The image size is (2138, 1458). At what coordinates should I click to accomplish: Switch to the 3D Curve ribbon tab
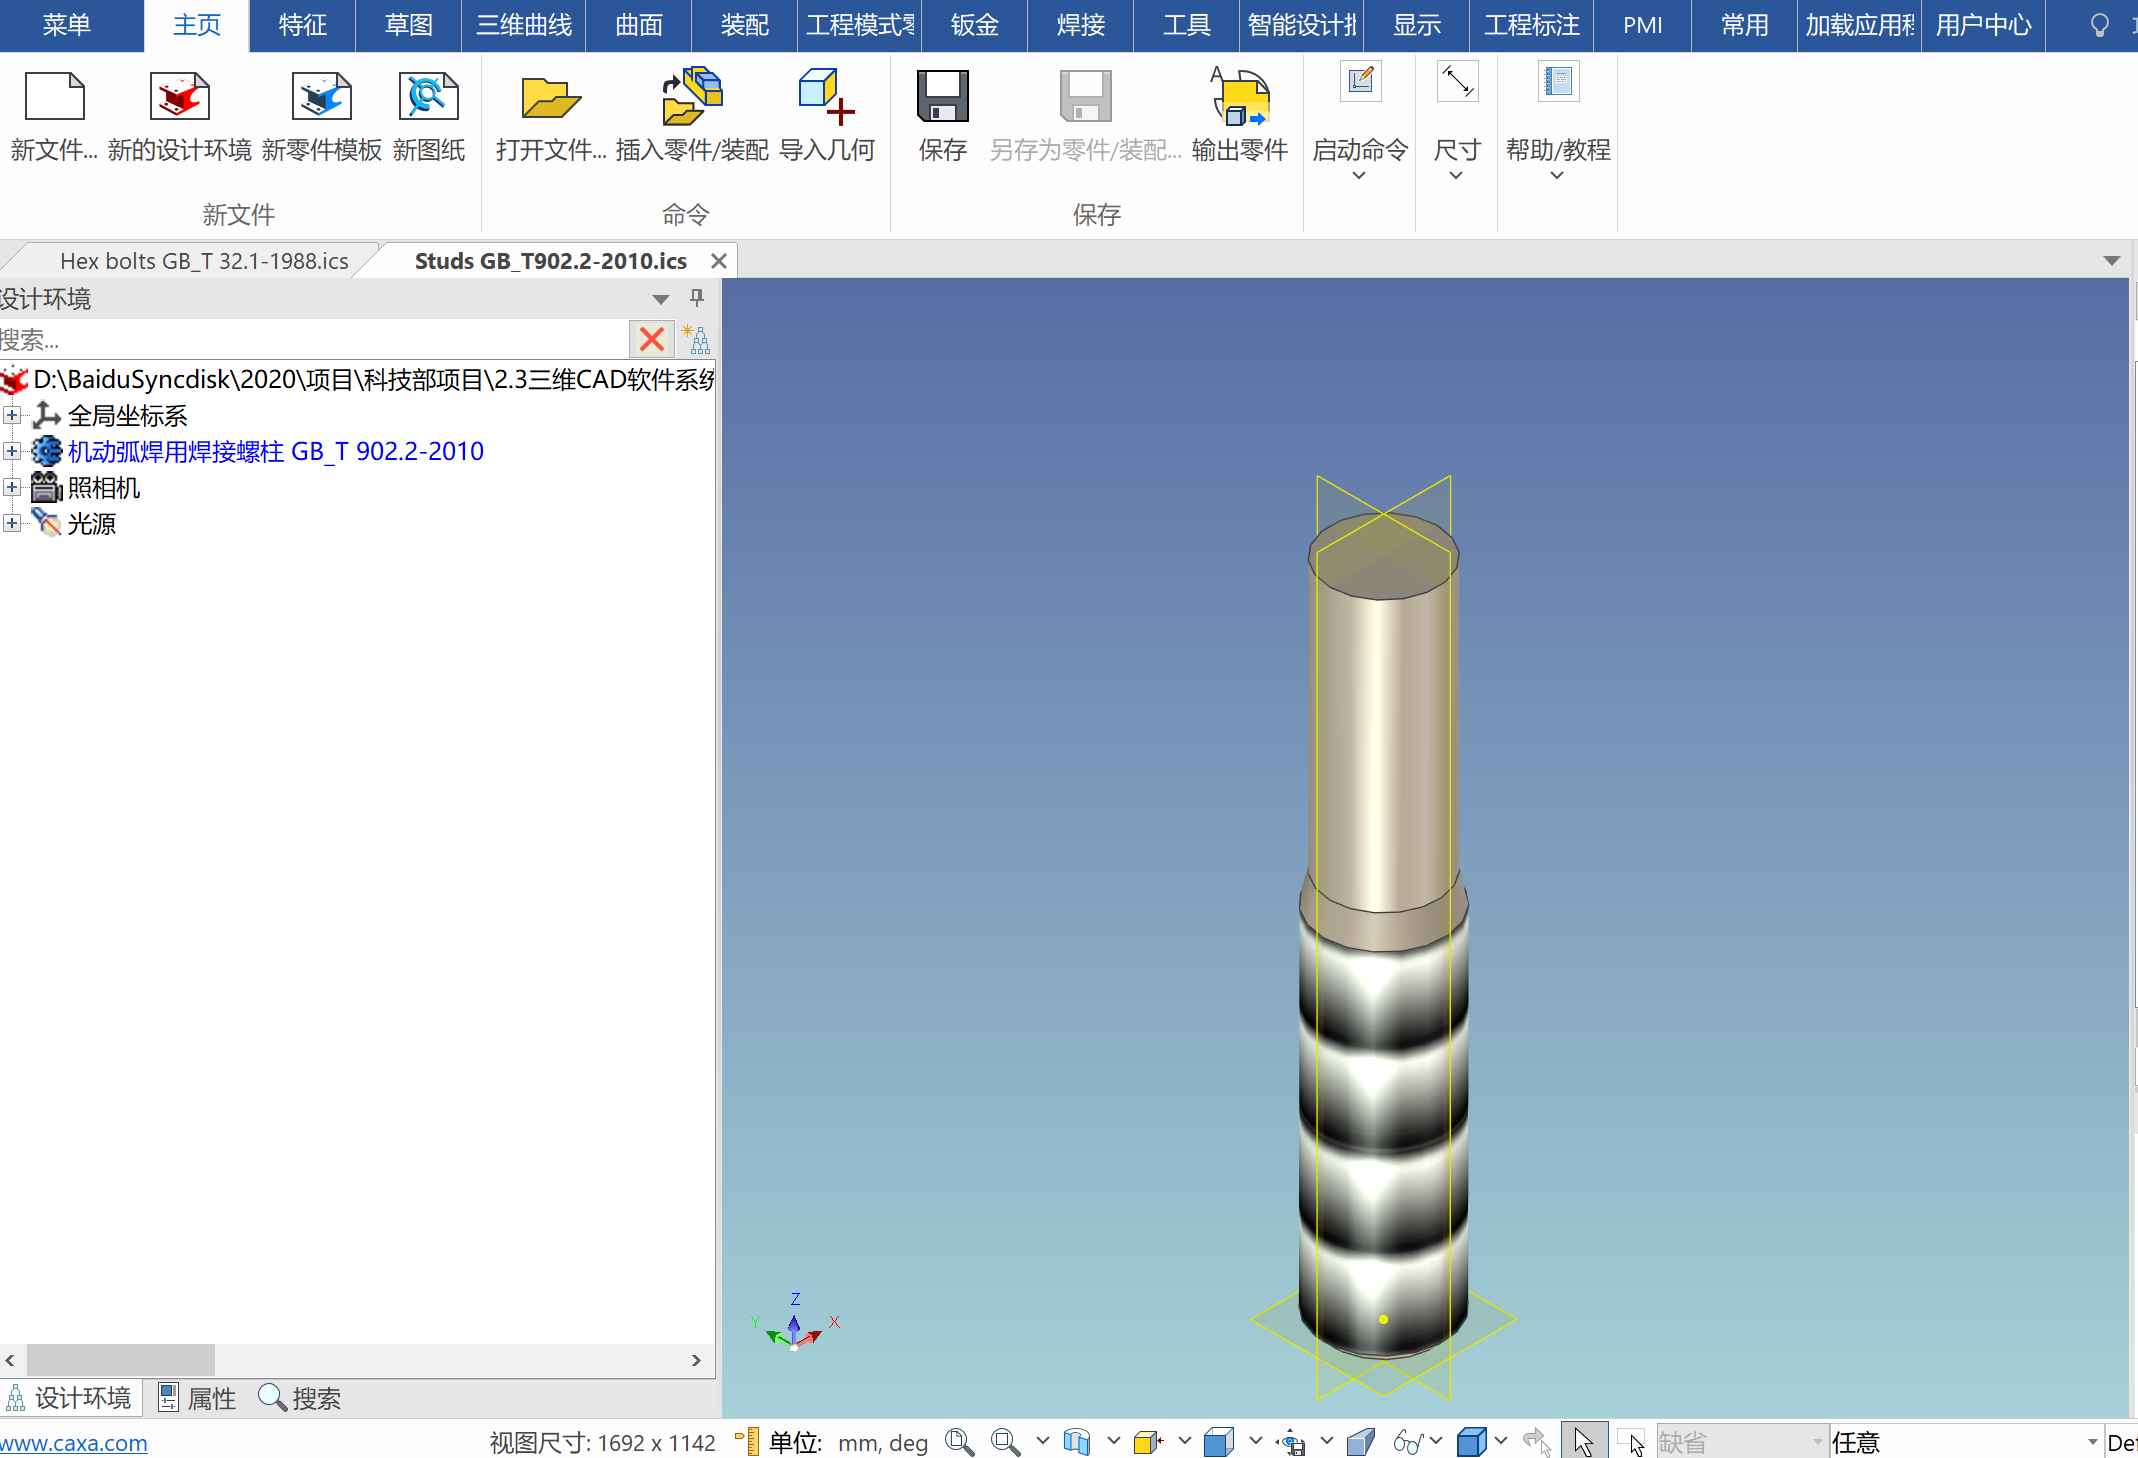coord(524,25)
